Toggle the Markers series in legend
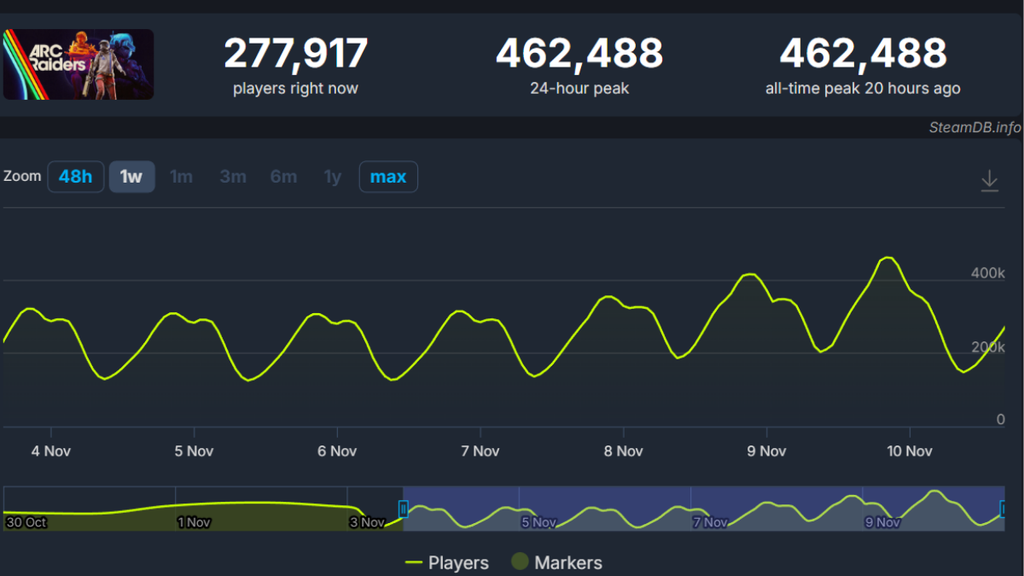 (557, 563)
